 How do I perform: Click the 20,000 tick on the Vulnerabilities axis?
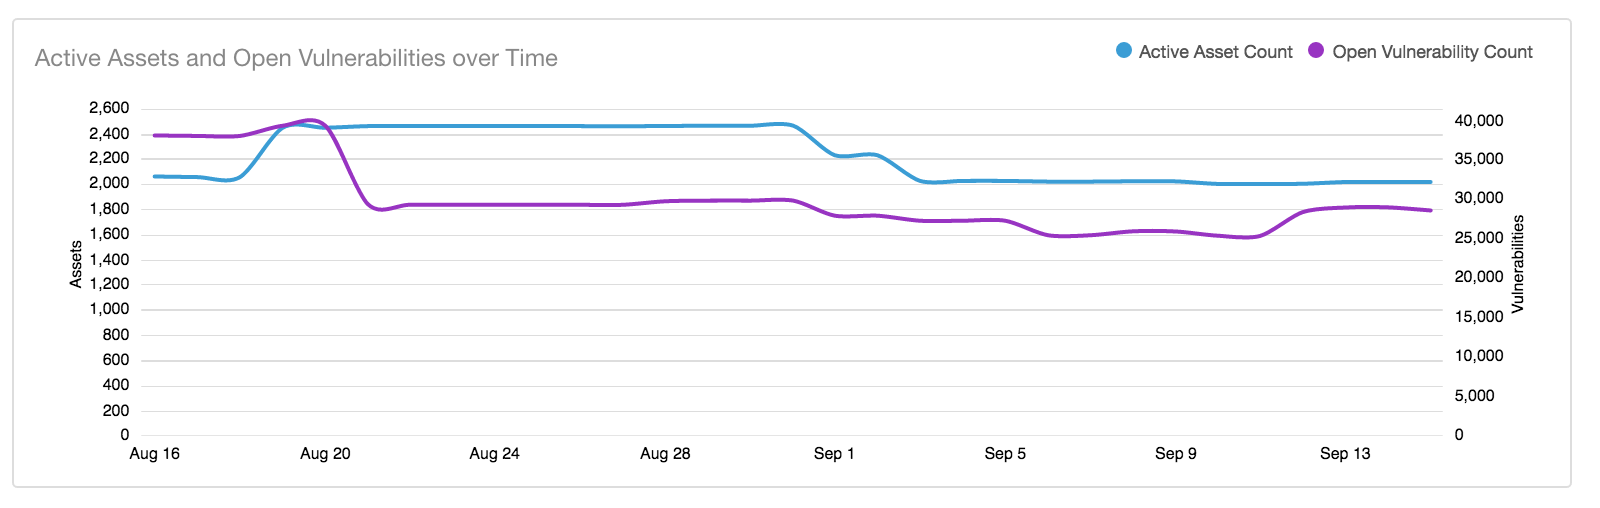[x=1478, y=277]
